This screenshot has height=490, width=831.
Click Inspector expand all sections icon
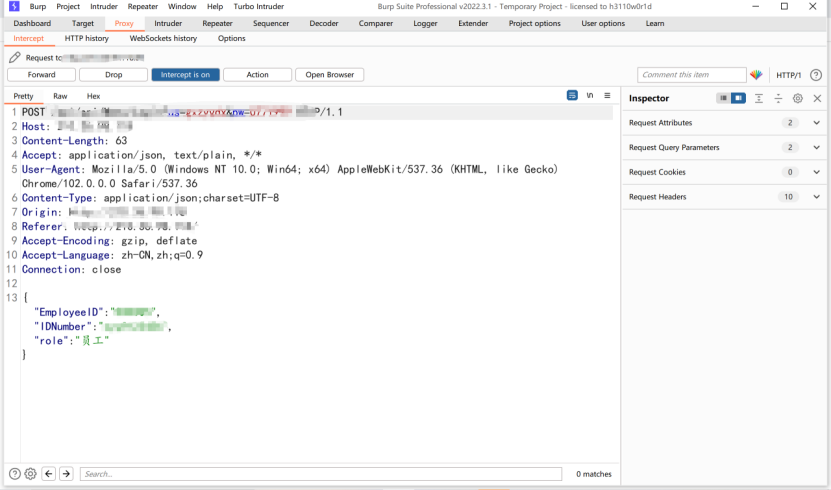(x=759, y=98)
